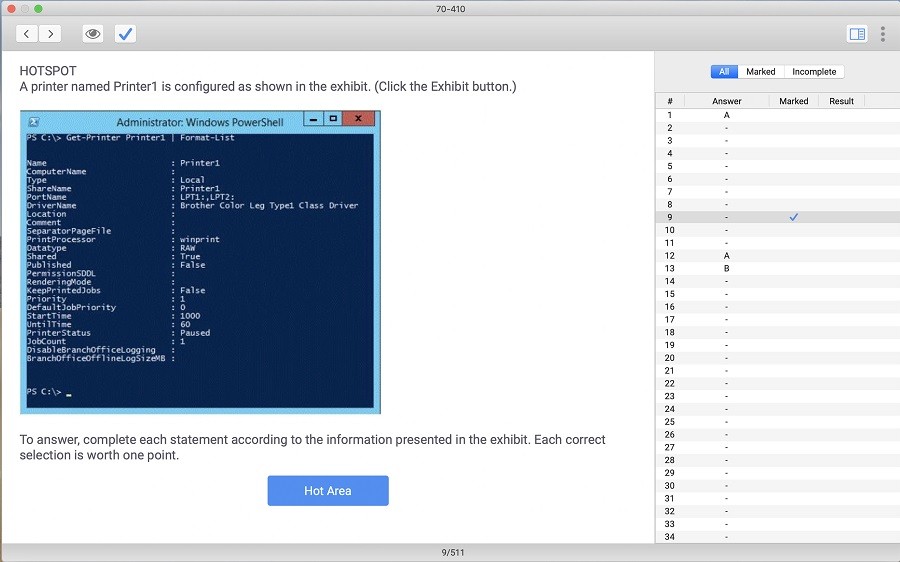Open the three-dot more options menu
This screenshot has height=562, width=900.
pyautogui.click(x=883, y=34)
